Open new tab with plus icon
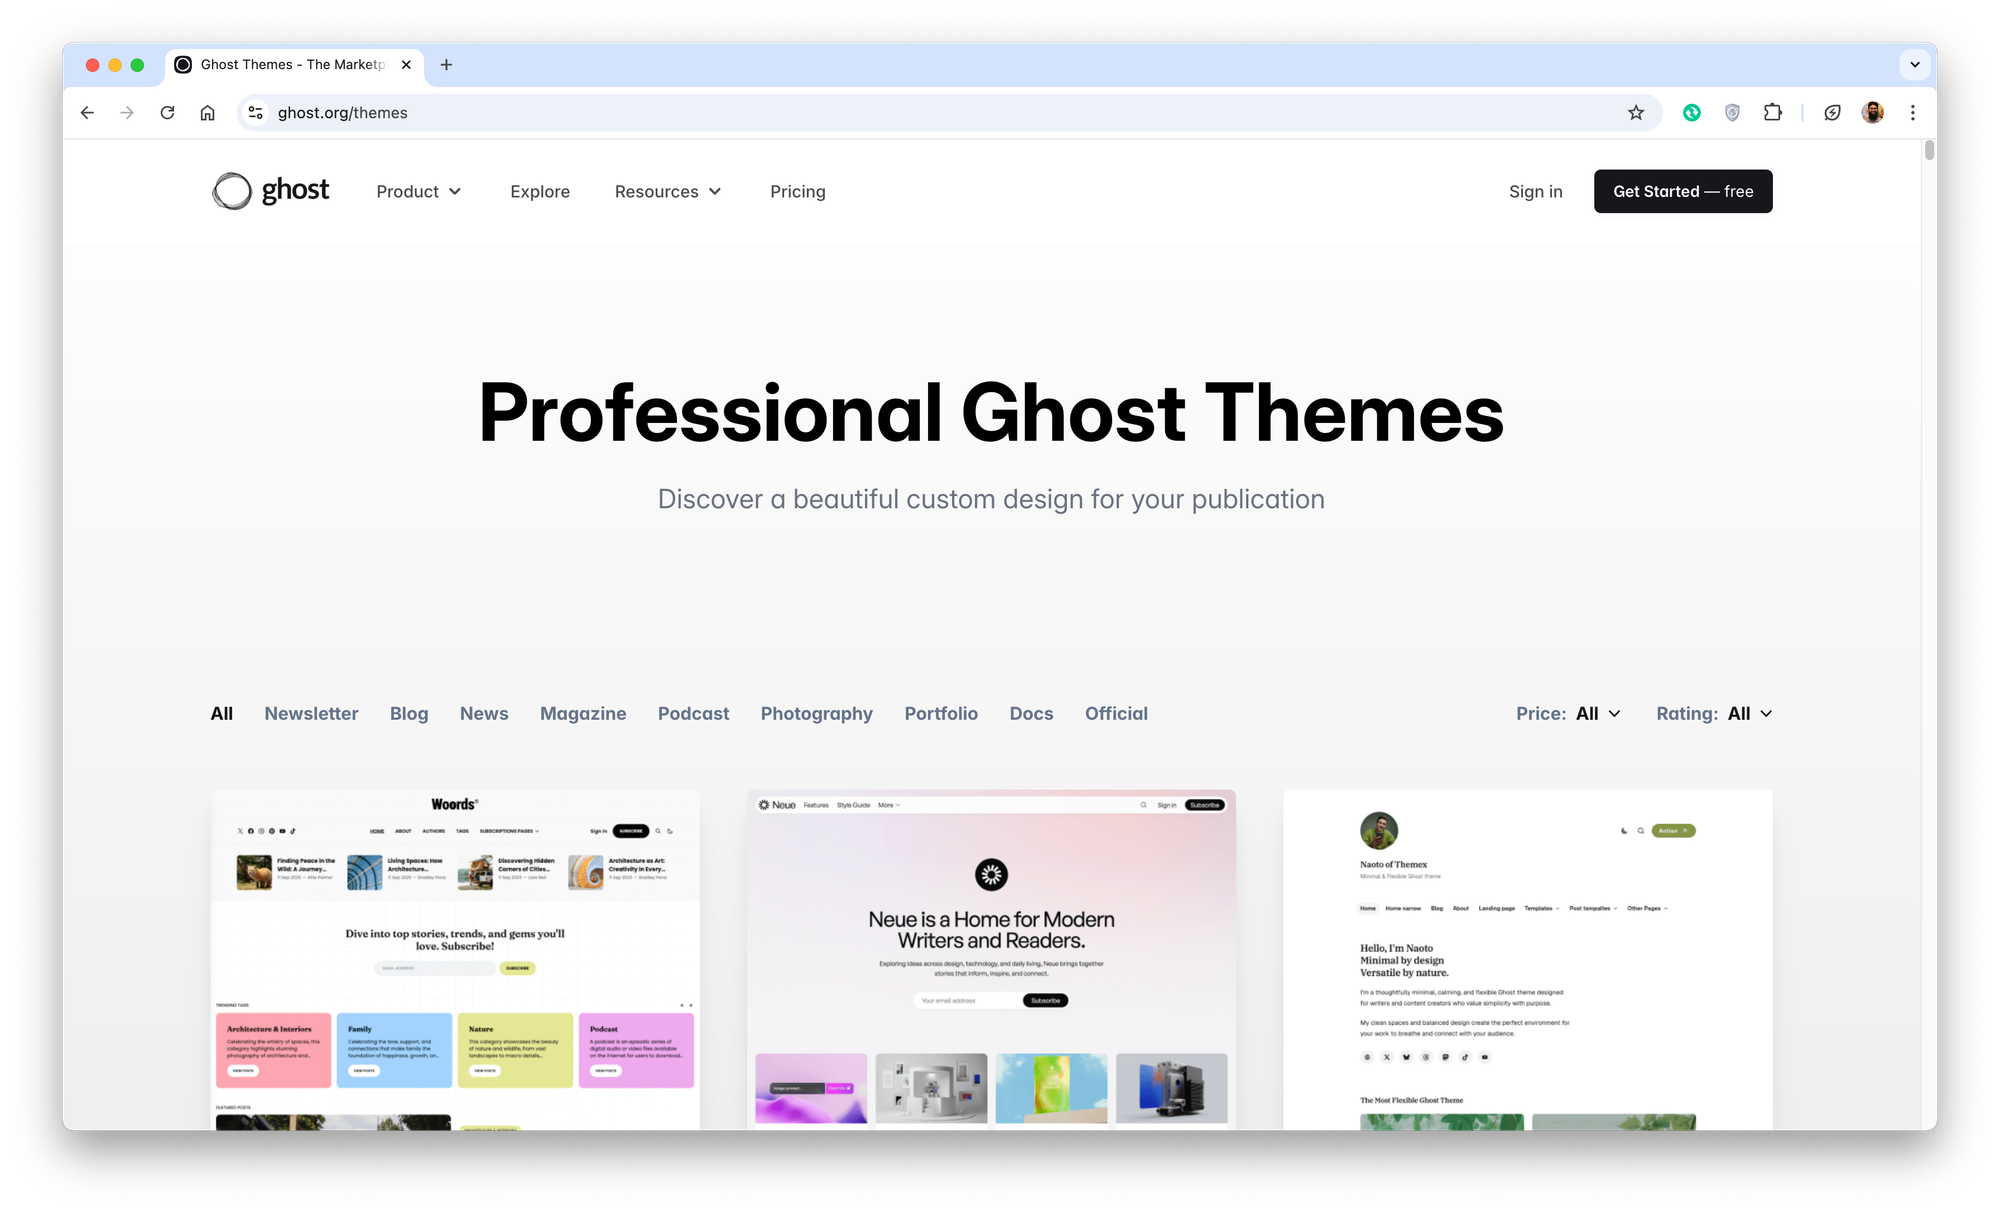Screen dimensions: 2000x1213 point(446,65)
